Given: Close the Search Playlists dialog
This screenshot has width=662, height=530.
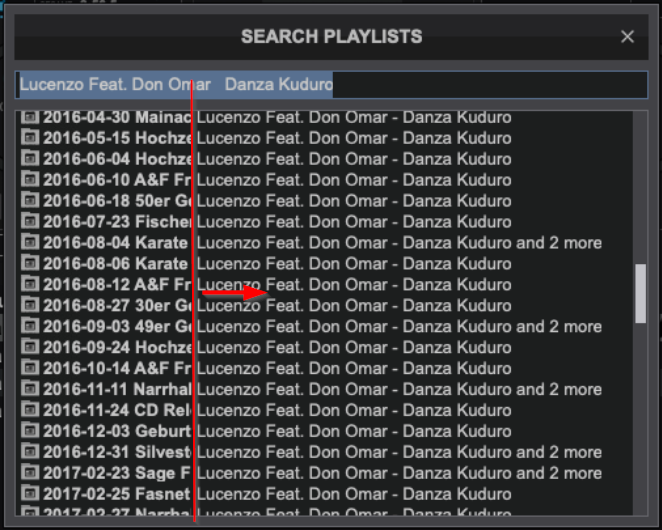Looking at the screenshot, I should click(627, 37).
